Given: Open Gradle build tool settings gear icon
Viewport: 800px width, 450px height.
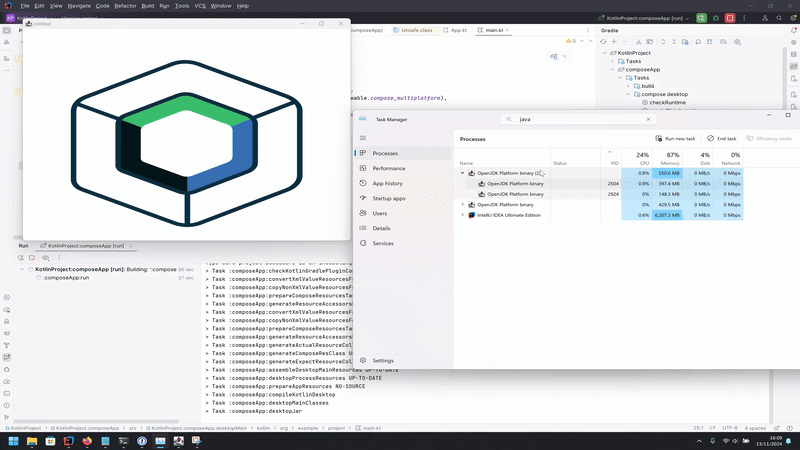Looking at the screenshot, I should [x=737, y=42].
